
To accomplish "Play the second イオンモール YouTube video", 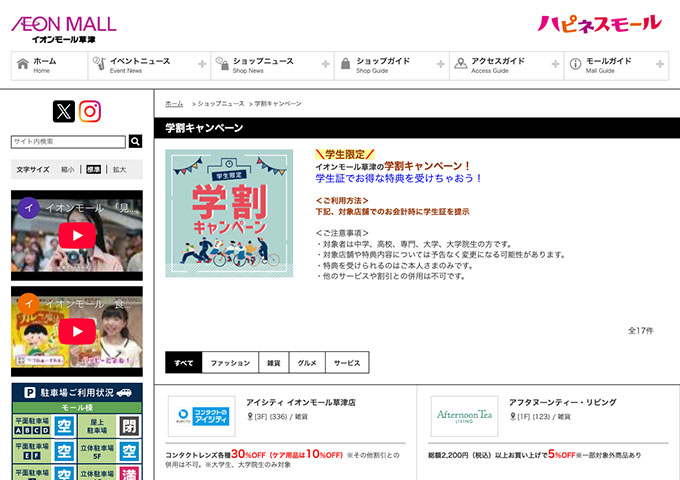I will 77,331.
